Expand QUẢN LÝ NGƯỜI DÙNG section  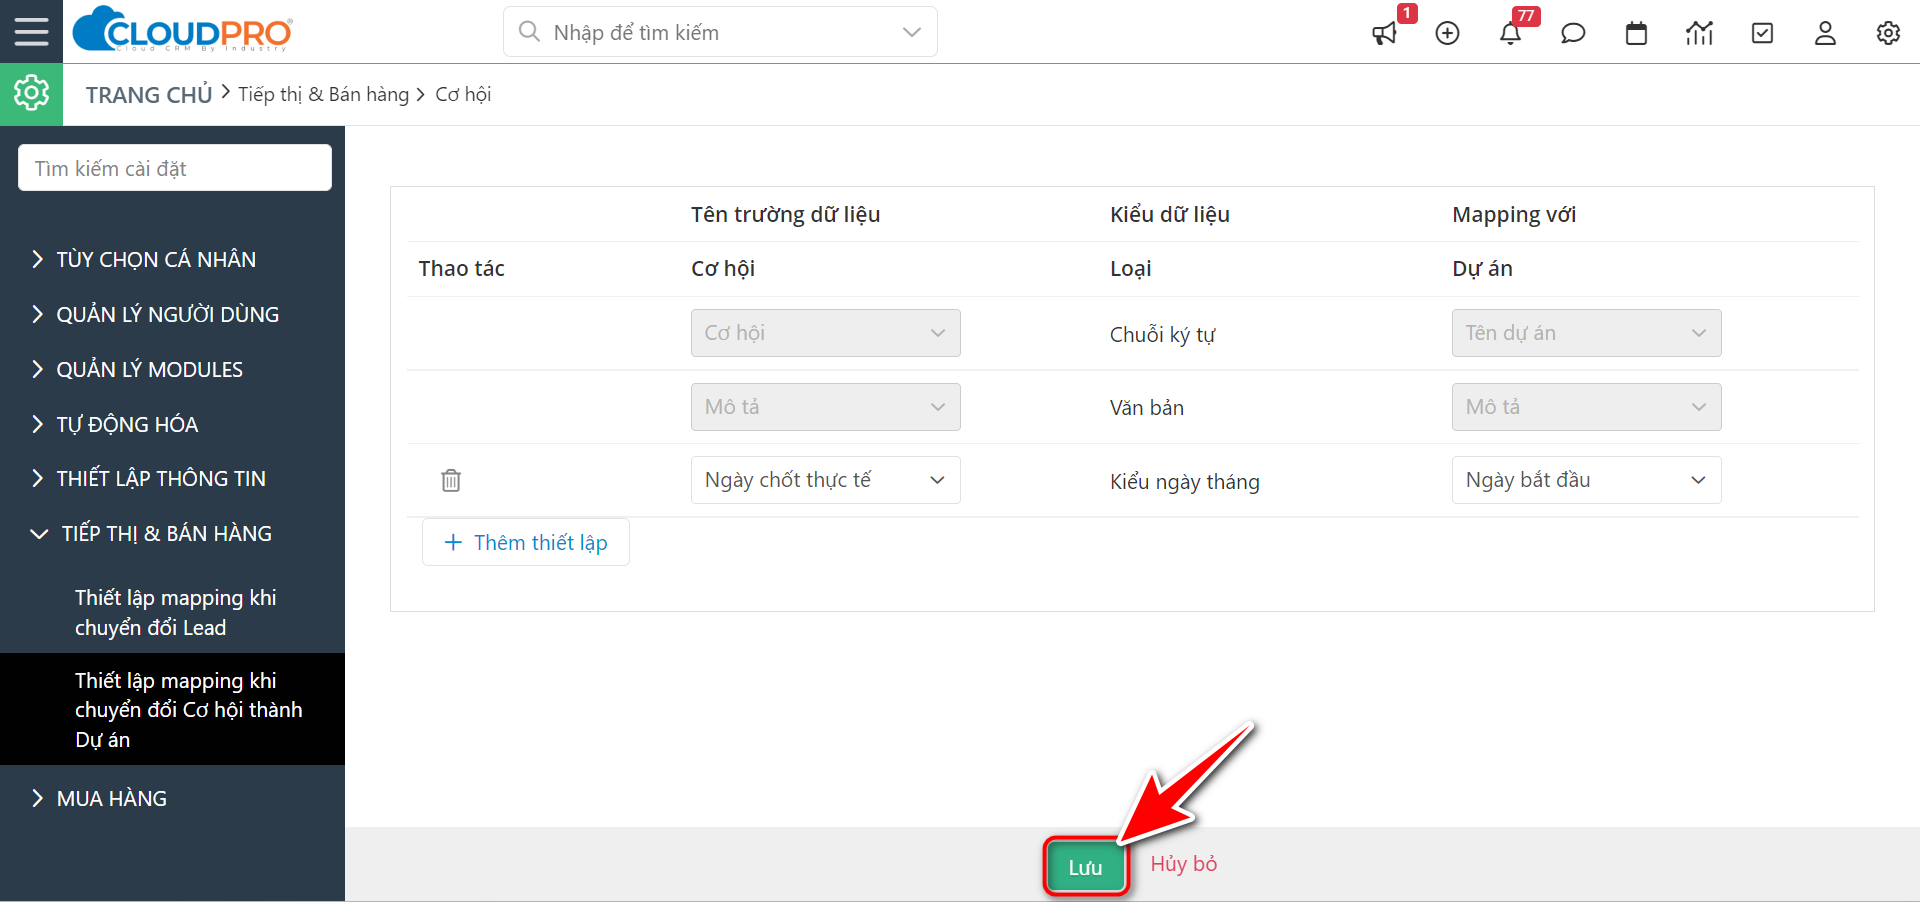click(167, 314)
